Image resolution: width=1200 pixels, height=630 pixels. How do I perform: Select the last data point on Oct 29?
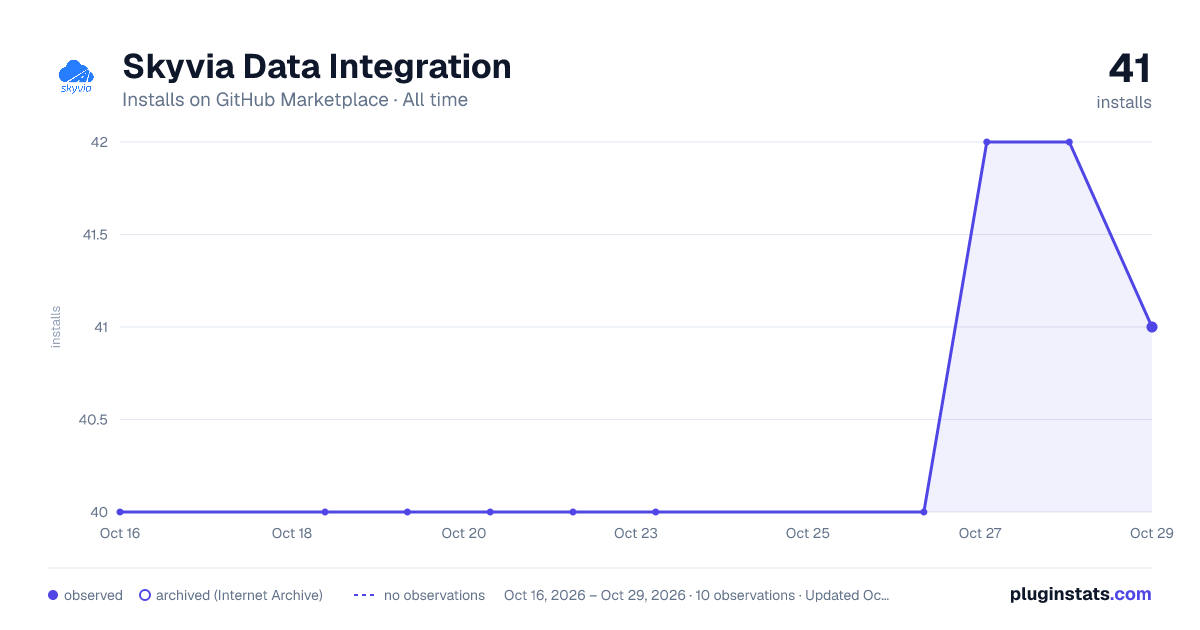(1152, 327)
